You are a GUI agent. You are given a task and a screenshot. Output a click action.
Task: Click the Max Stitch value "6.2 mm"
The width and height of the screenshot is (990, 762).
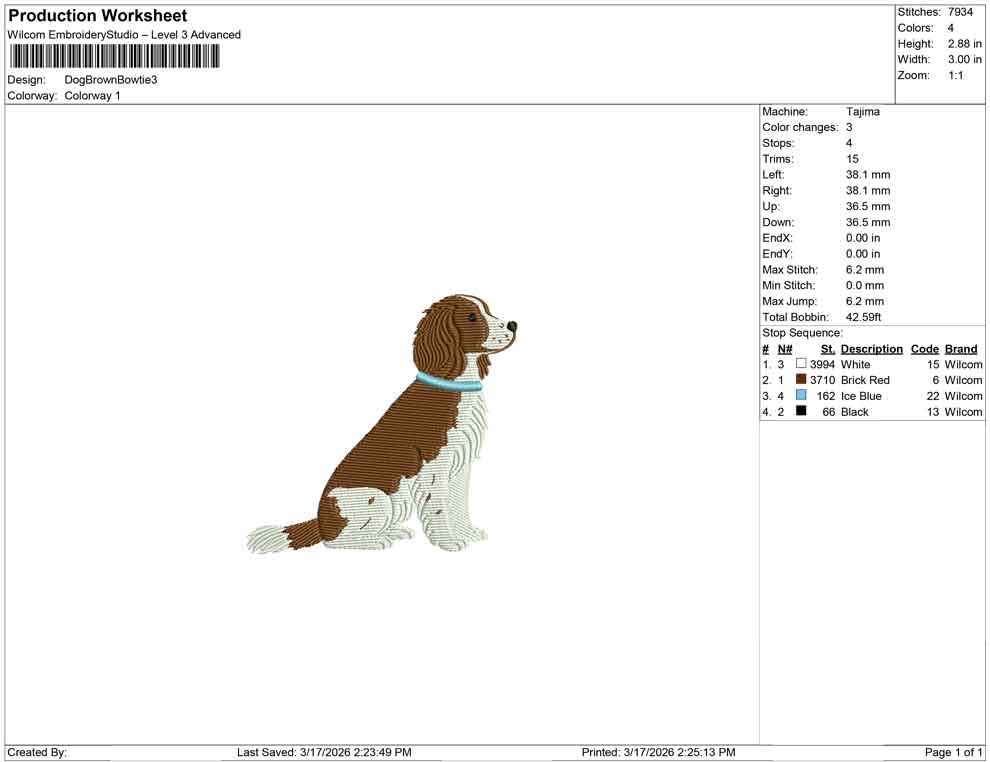865,270
